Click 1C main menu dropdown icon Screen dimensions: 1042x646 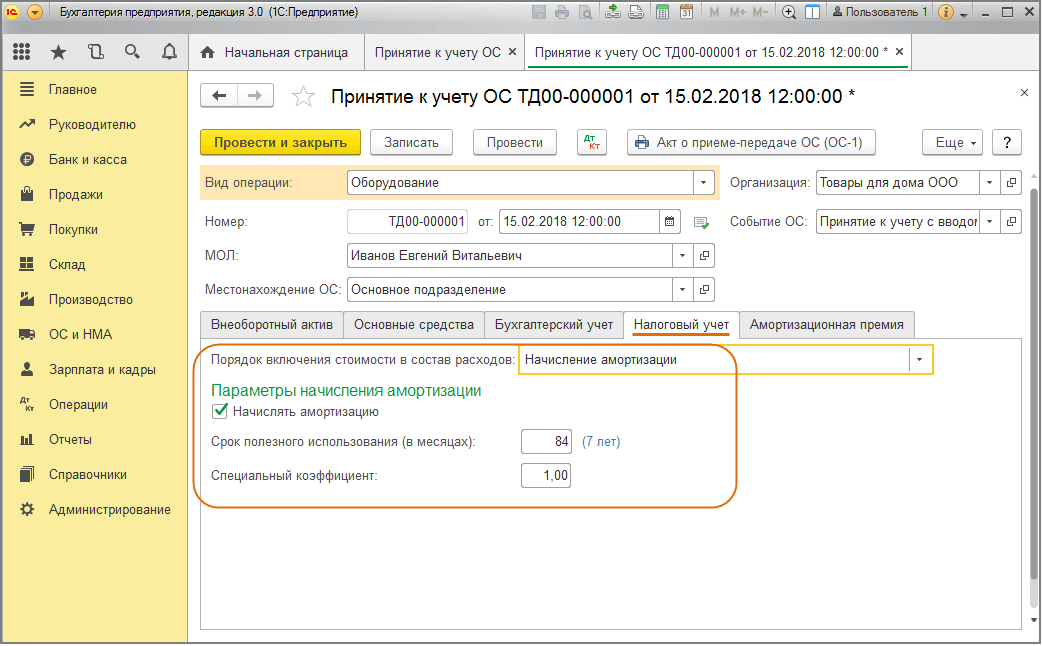pyautogui.click(x=35, y=12)
